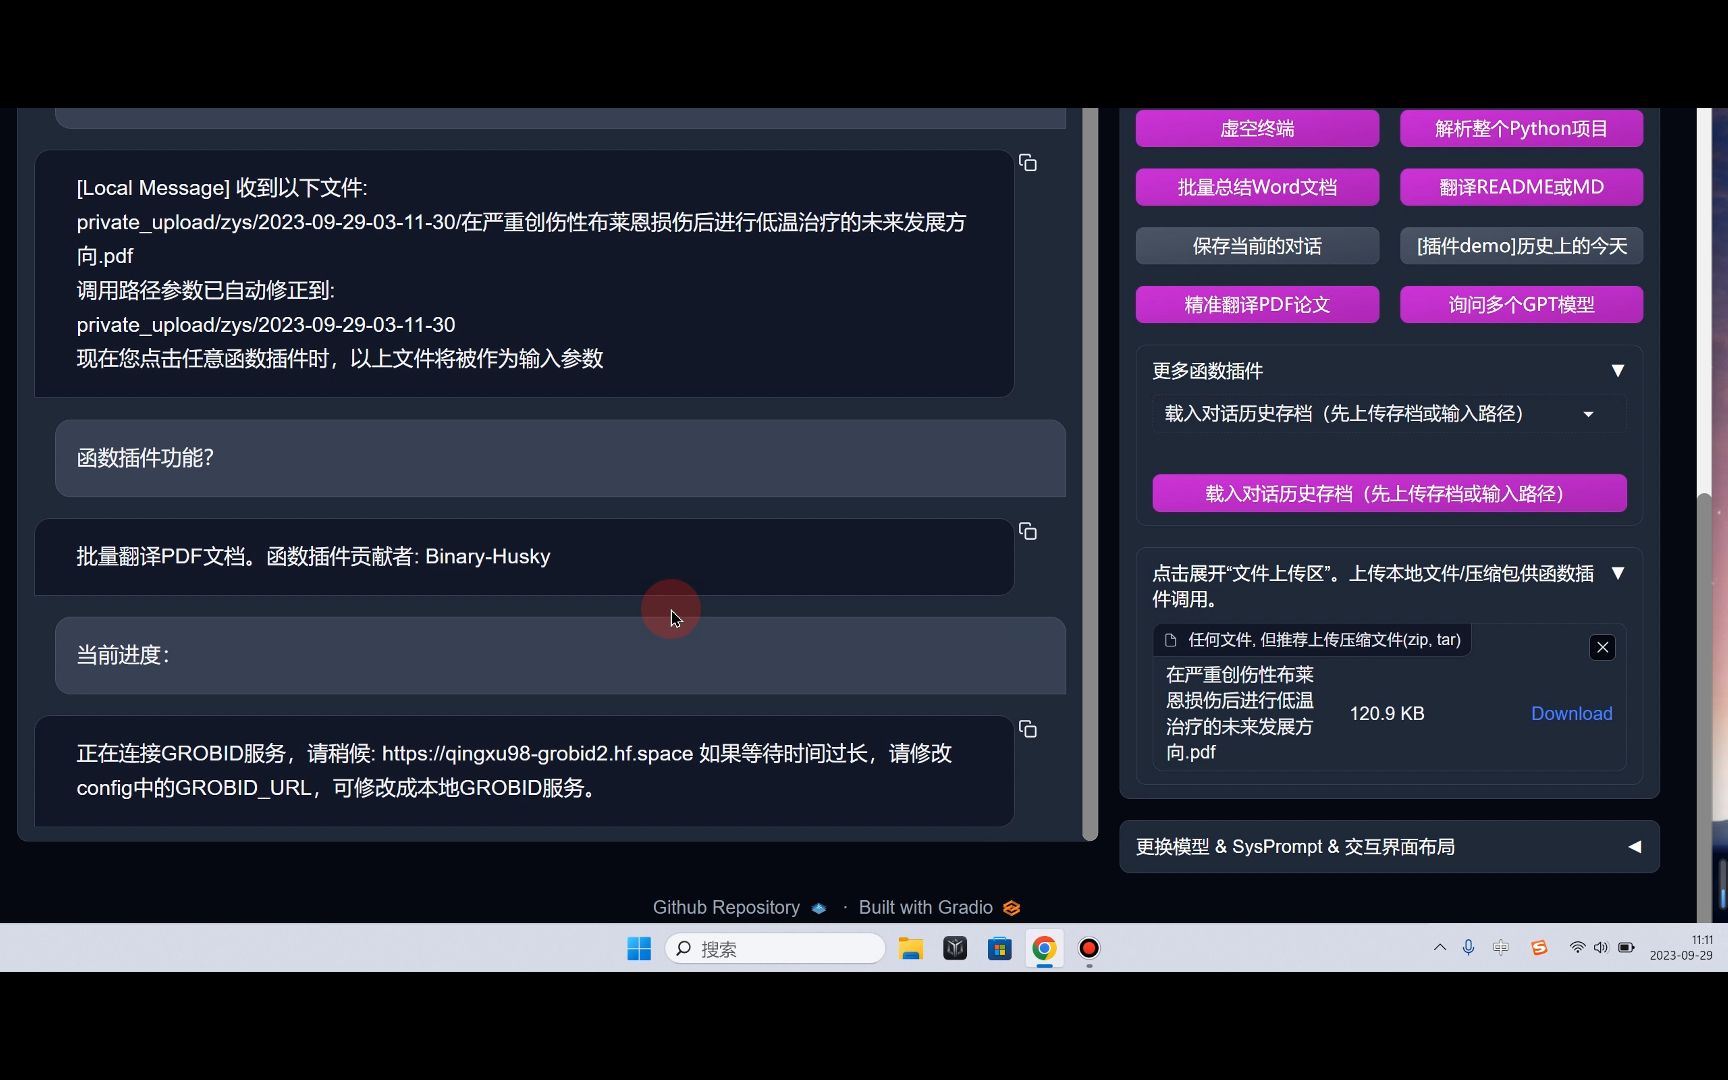Image resolution: width=1728 pixels, height=1080 pixels.
Task: Click the 当前进度: message
Action: (560, 656)
